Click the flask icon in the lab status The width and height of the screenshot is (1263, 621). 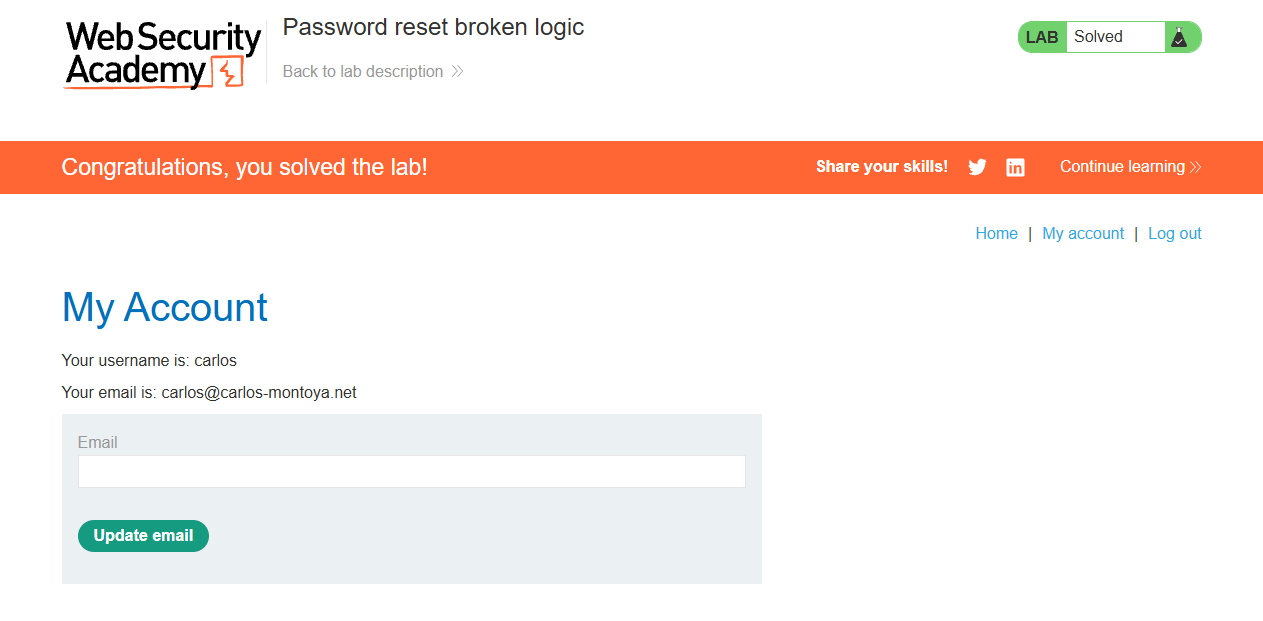(x=1179, y=37)
